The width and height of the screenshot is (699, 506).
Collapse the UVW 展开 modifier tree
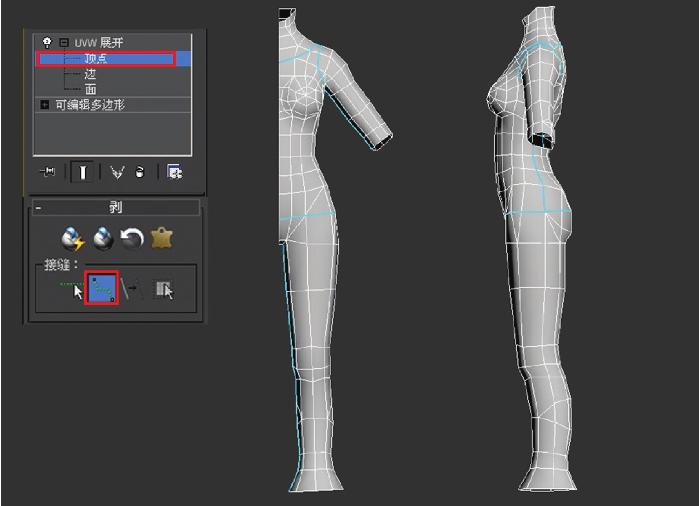(64, 43)
